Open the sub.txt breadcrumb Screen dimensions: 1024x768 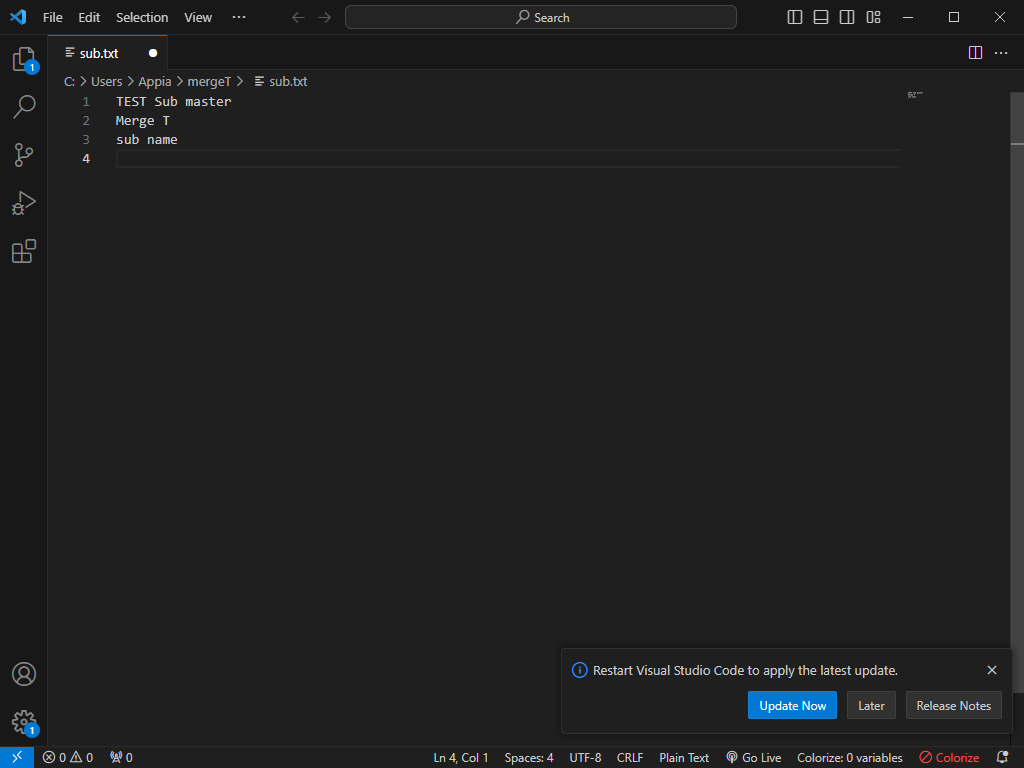pyautogui.click(x=281, y=82)
